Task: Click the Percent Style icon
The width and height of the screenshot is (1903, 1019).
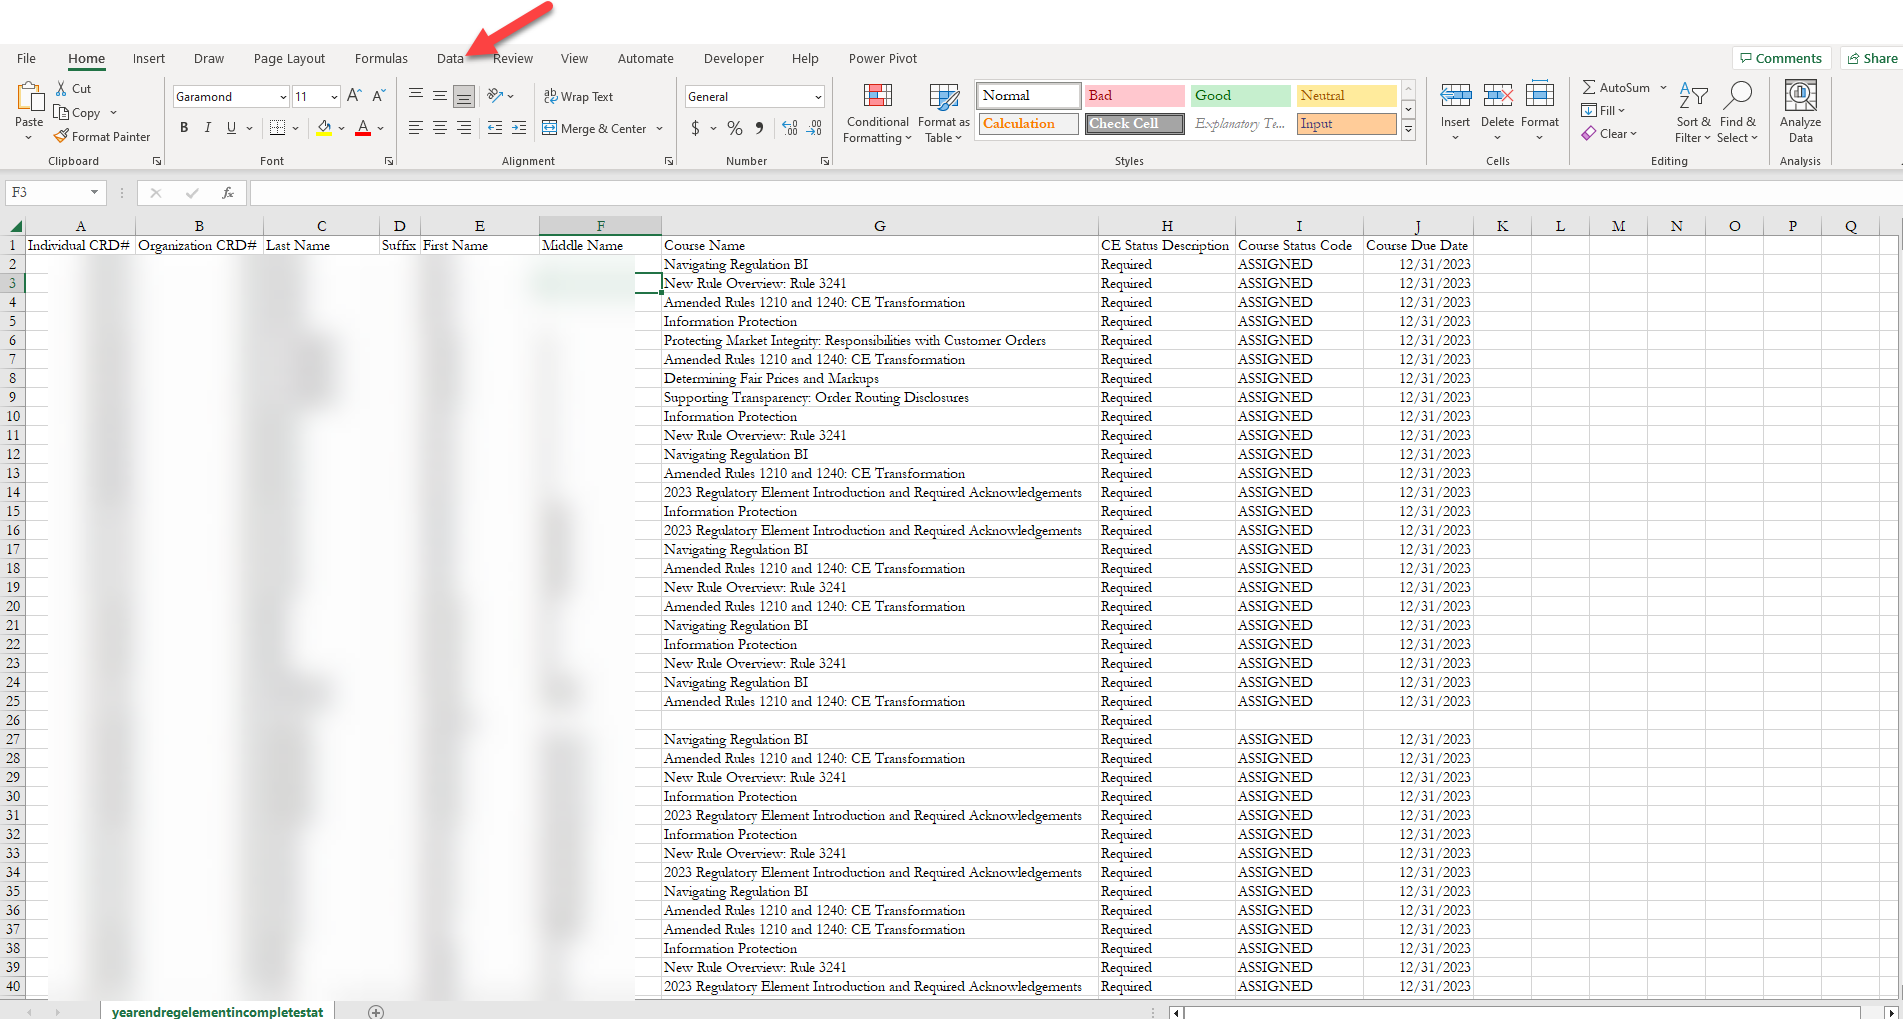Action: click(735, 128)
